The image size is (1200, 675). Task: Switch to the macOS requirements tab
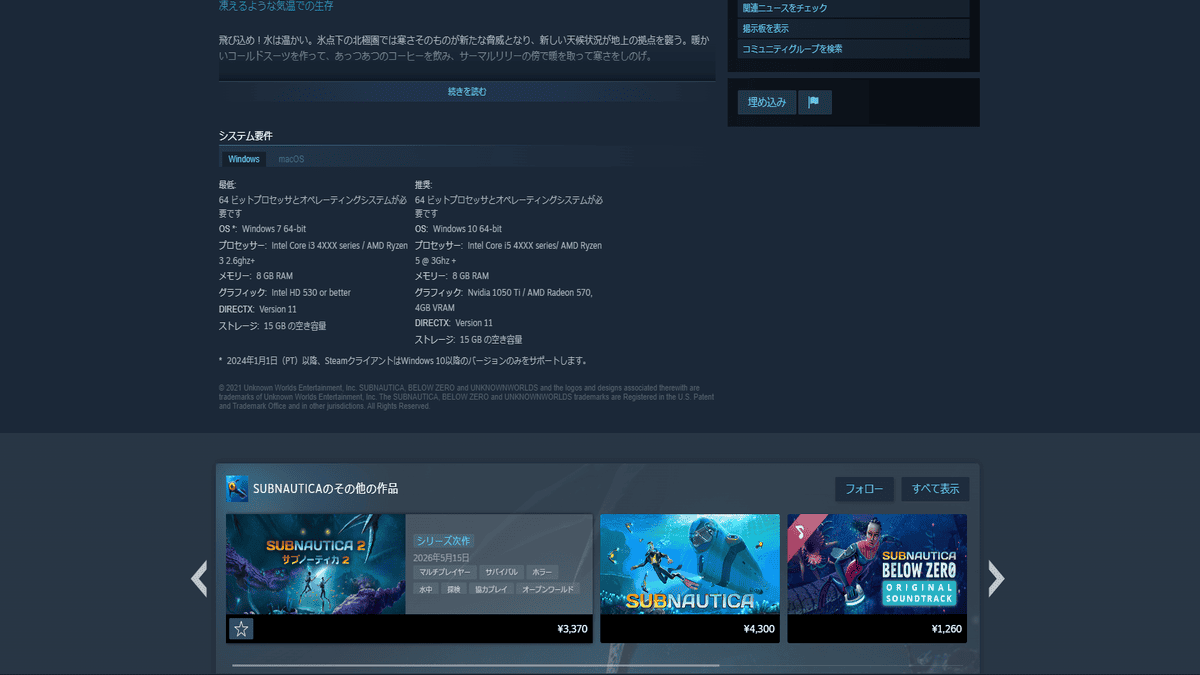291,159
